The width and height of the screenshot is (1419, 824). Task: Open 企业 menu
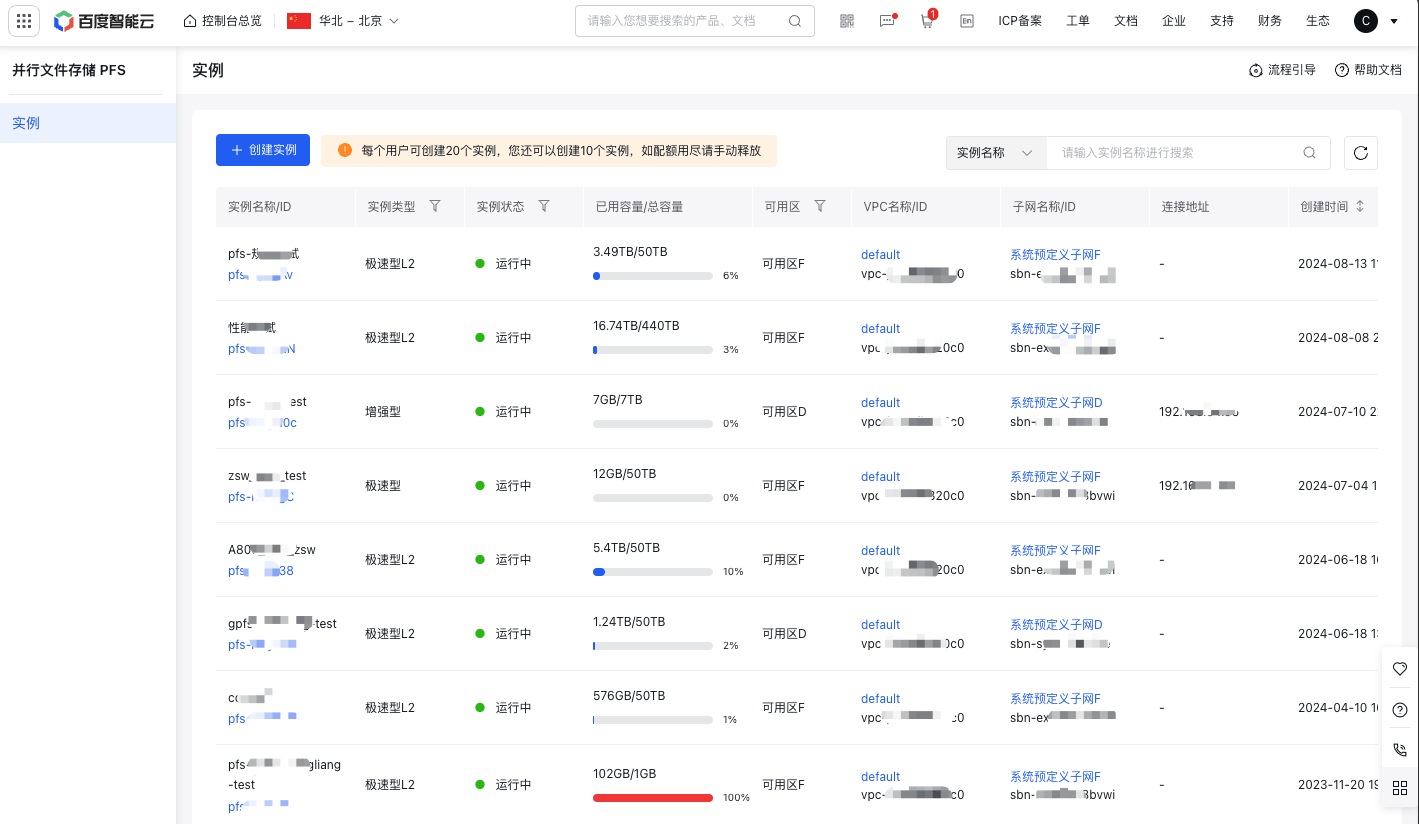click(x=1174, y=20)
